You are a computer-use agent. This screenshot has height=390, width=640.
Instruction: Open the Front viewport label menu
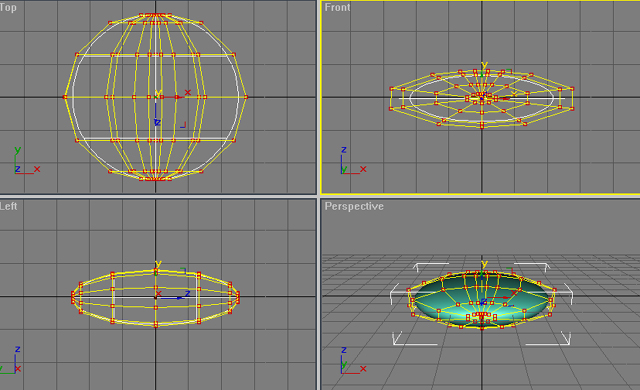click(337, 7)
